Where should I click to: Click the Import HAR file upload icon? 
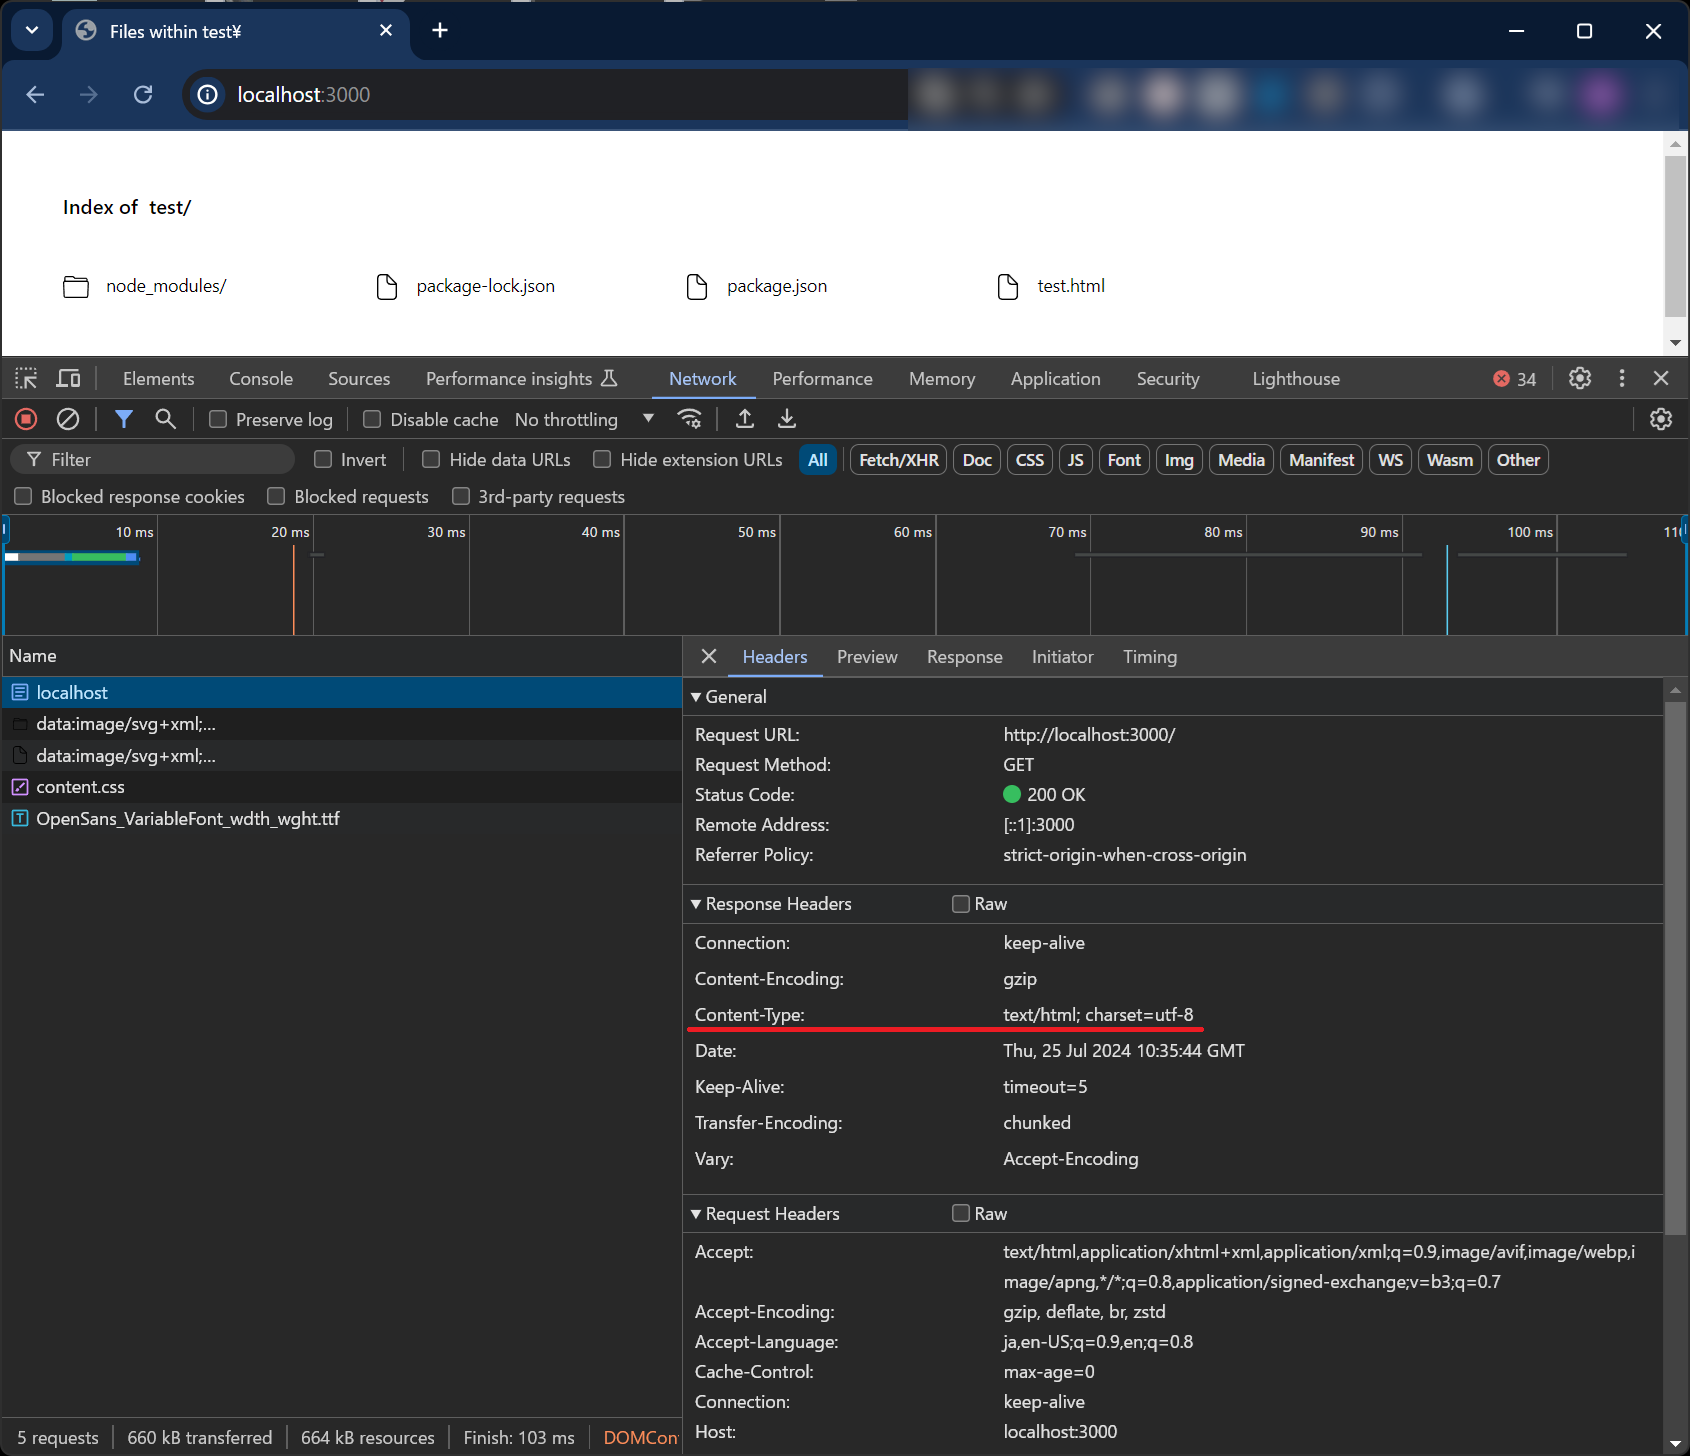coord(745,419)
